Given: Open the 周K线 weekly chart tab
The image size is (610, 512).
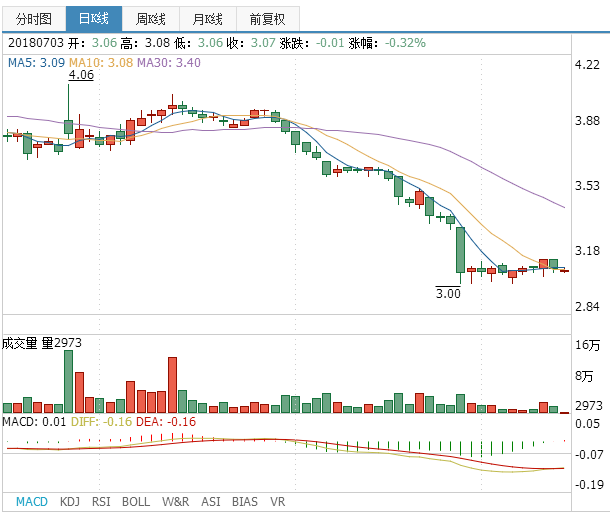Looking at the screenshot, I should click(151, 19).
